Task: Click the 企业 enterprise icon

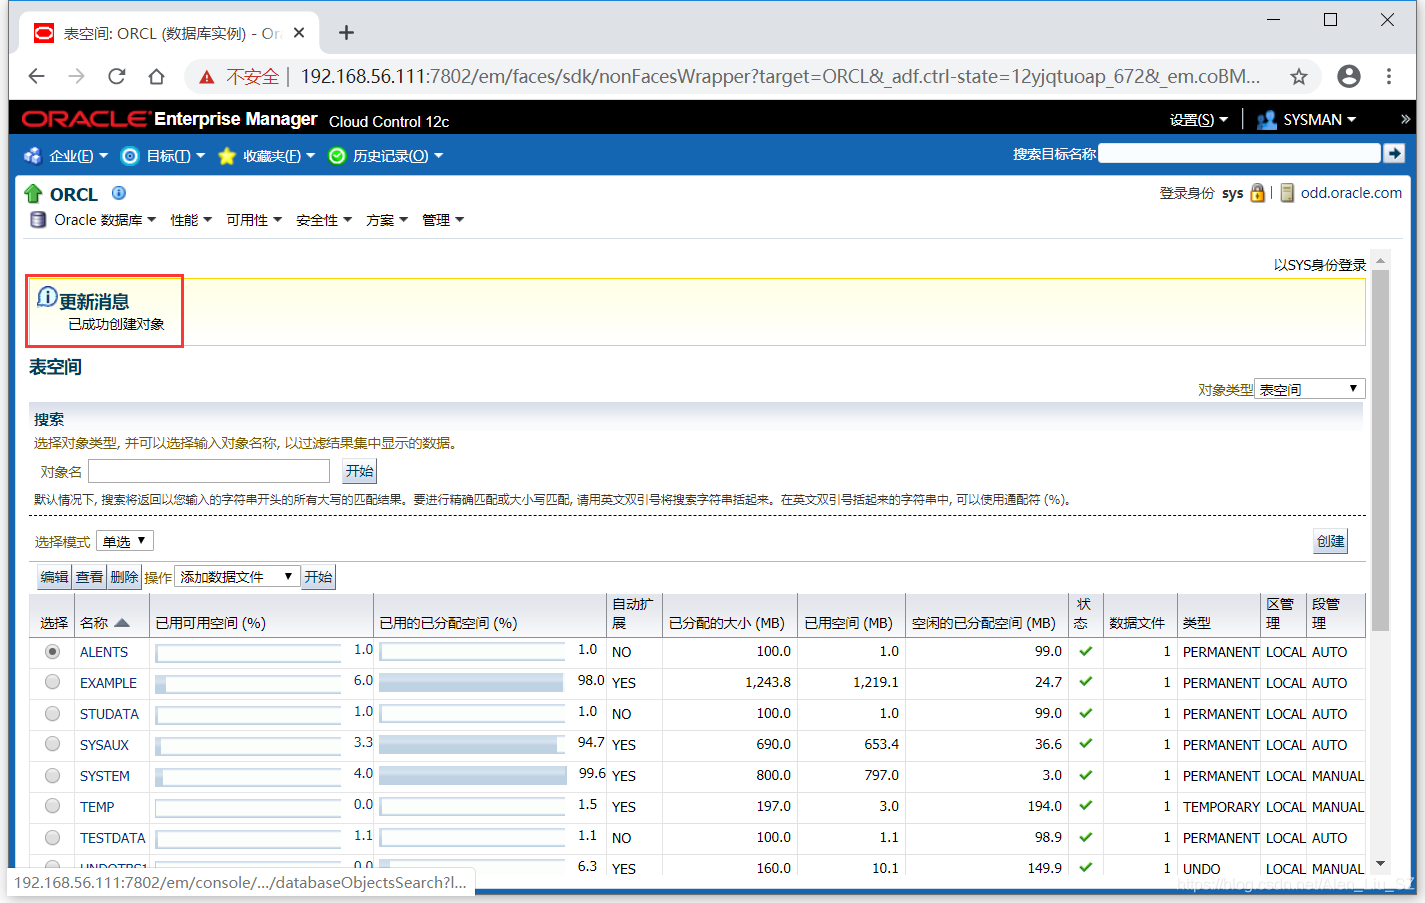Action: tap(33, 156)
